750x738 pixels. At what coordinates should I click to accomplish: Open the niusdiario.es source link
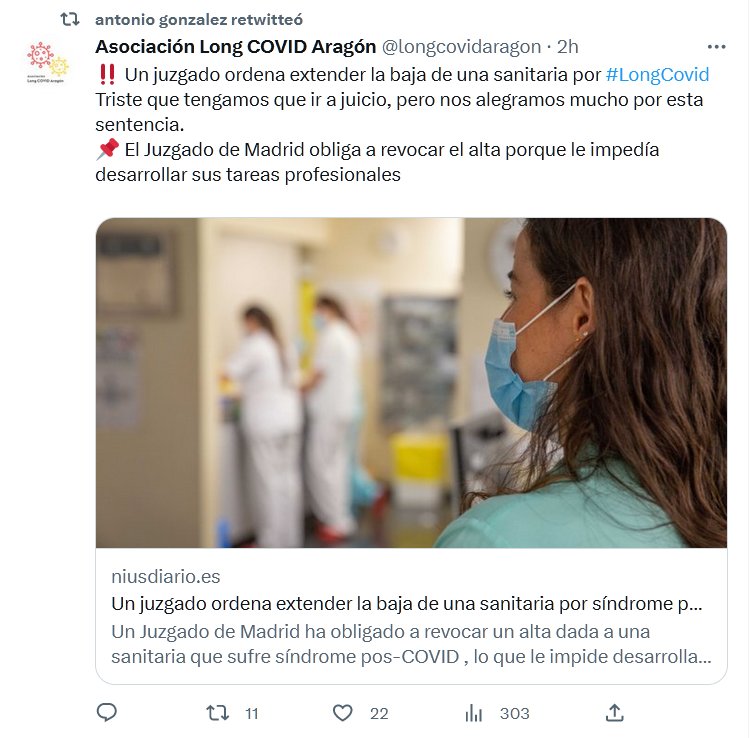pyautogui.click(x=165, y=576)
